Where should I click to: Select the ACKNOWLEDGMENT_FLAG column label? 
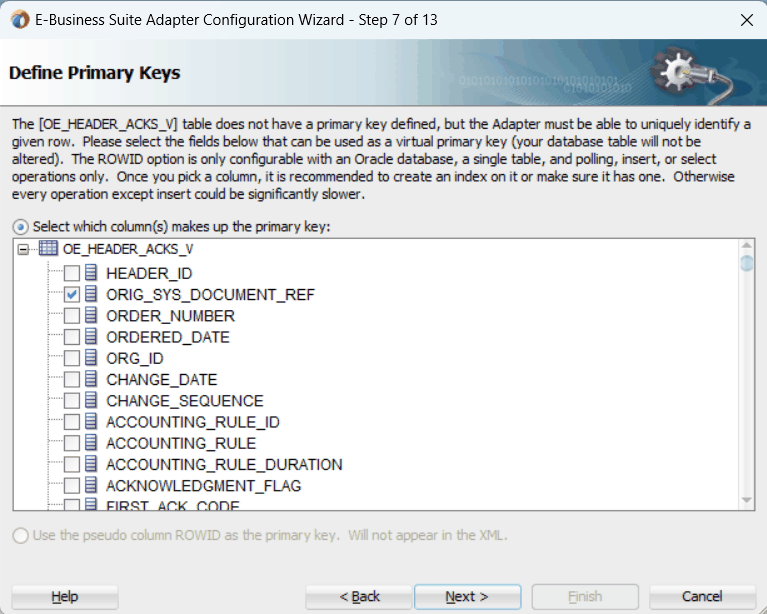tap(203, 486)
